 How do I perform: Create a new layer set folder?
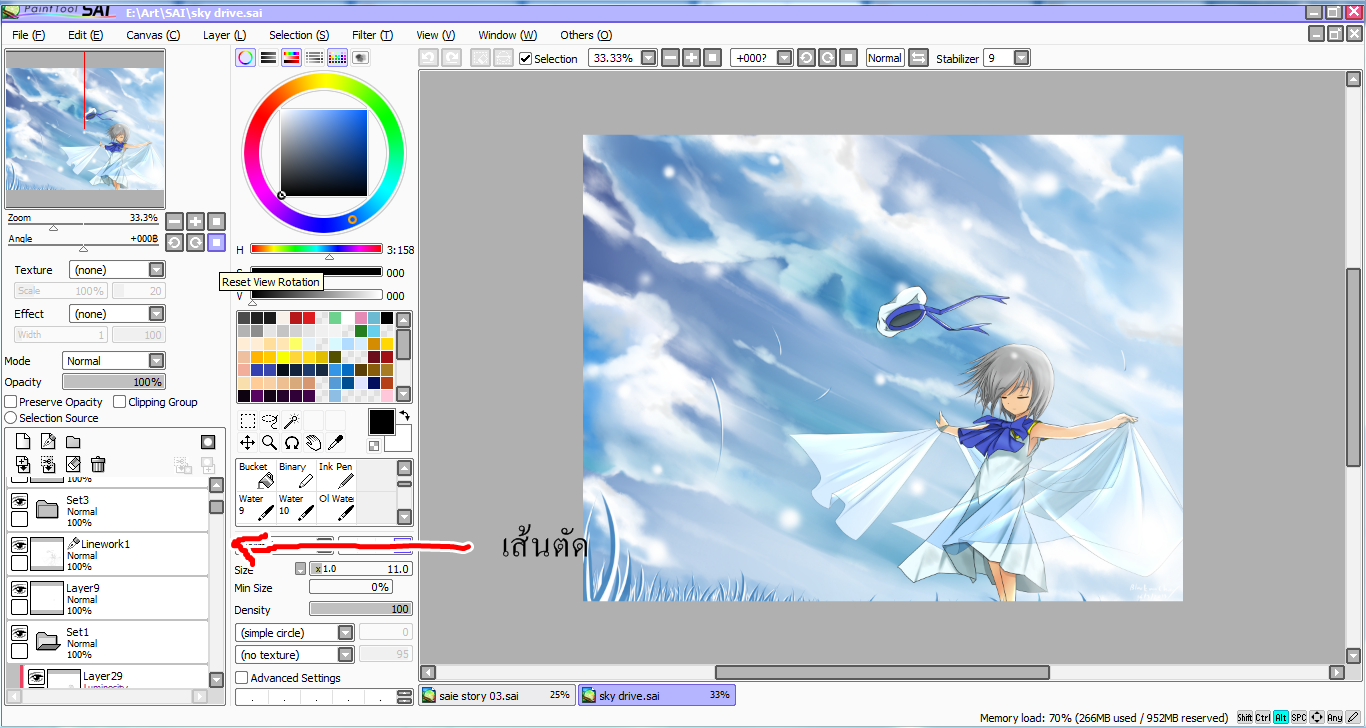[73, 442]
